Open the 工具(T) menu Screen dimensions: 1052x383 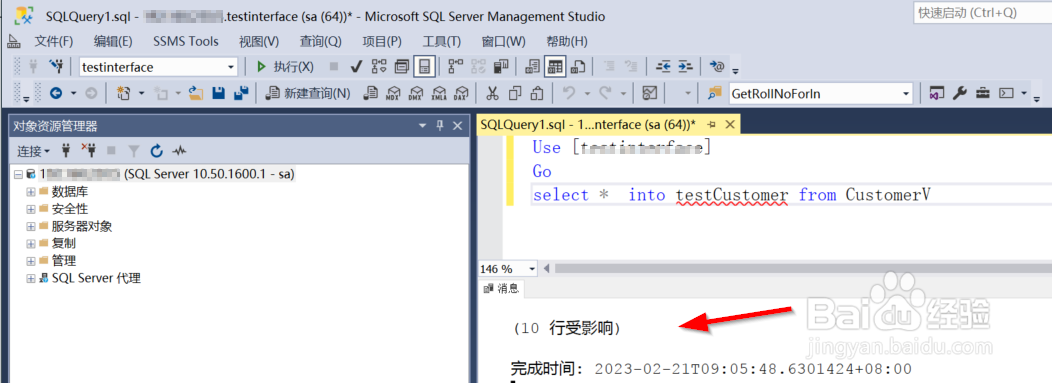(x=442, y=42)
